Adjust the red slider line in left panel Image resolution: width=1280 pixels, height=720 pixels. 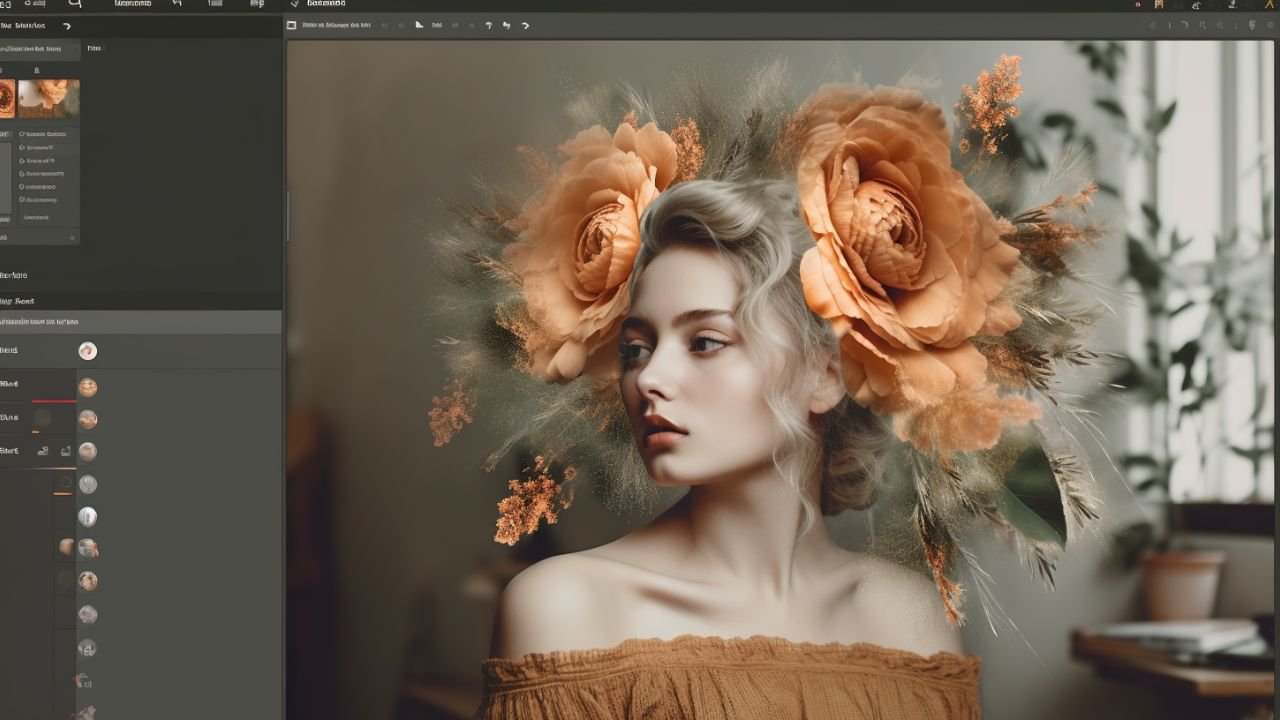[x=54, y=401]
